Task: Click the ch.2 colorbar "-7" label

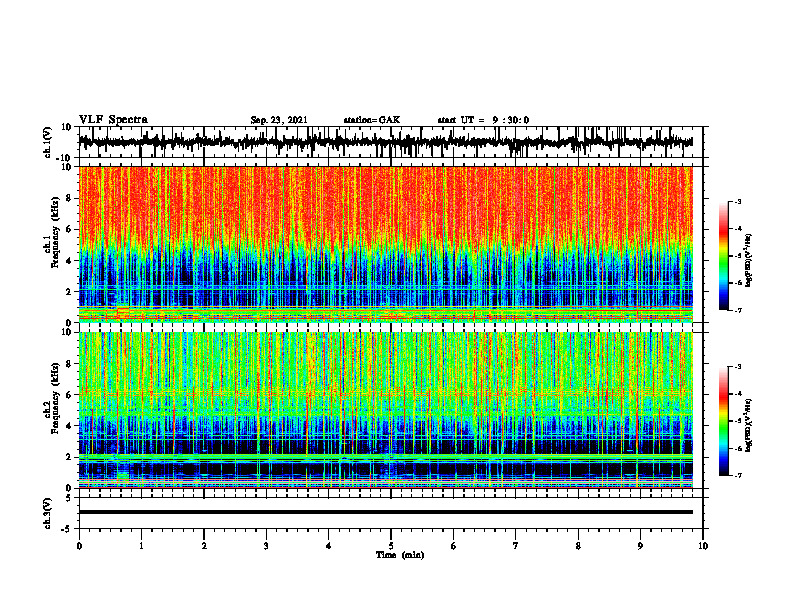Action: pyautogui.click(x=738, y=475)
